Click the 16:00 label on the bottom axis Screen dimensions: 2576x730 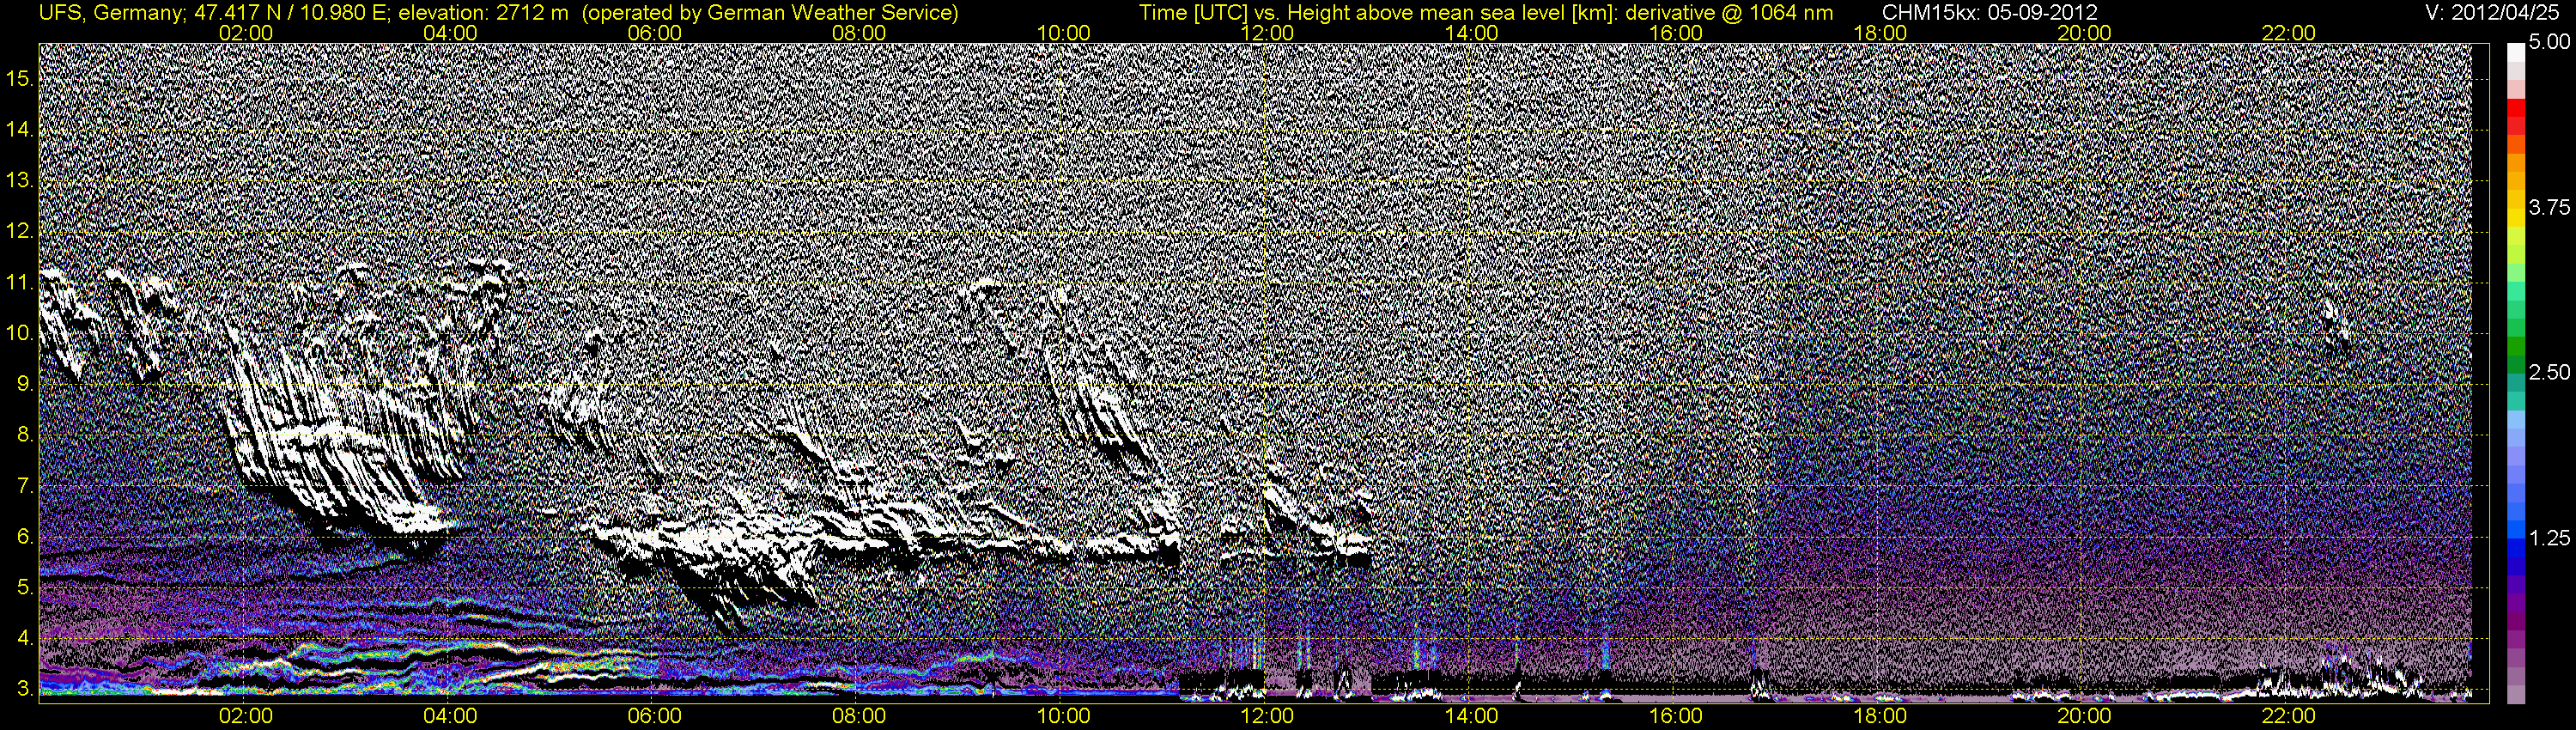click(x=1676, y=716)
